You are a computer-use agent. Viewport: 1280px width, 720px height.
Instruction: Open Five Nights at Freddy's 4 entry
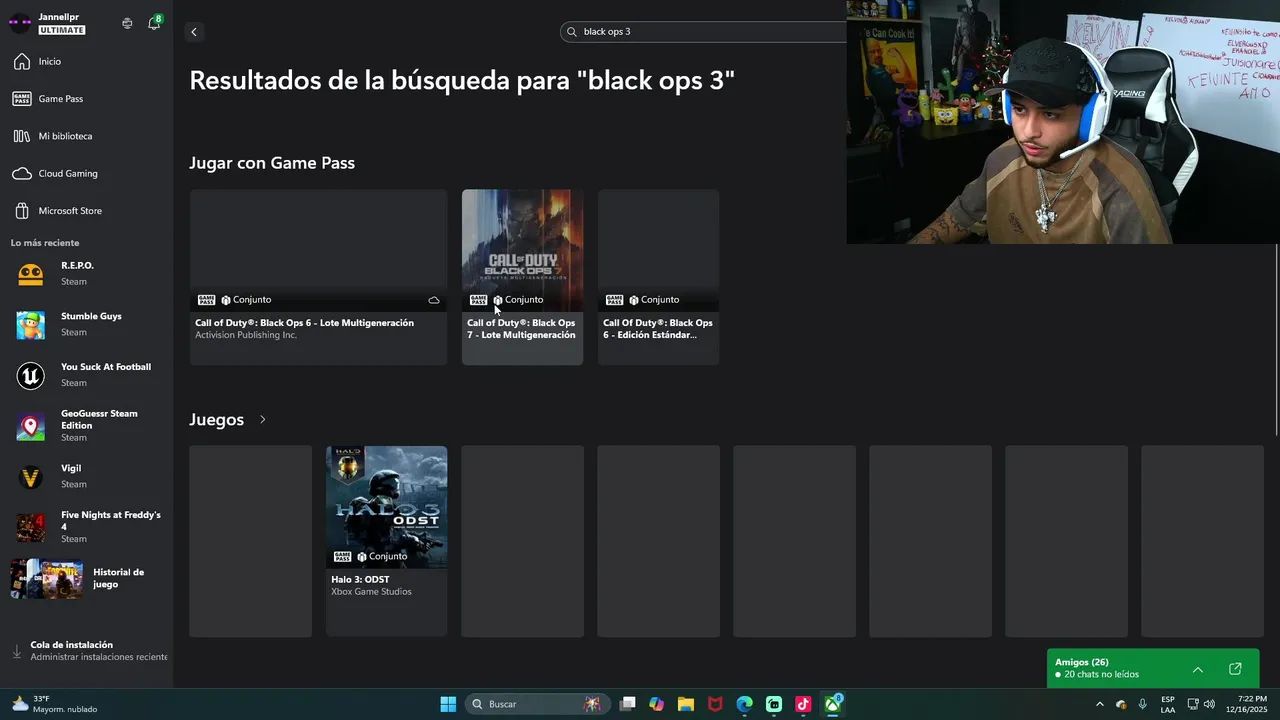86,527
